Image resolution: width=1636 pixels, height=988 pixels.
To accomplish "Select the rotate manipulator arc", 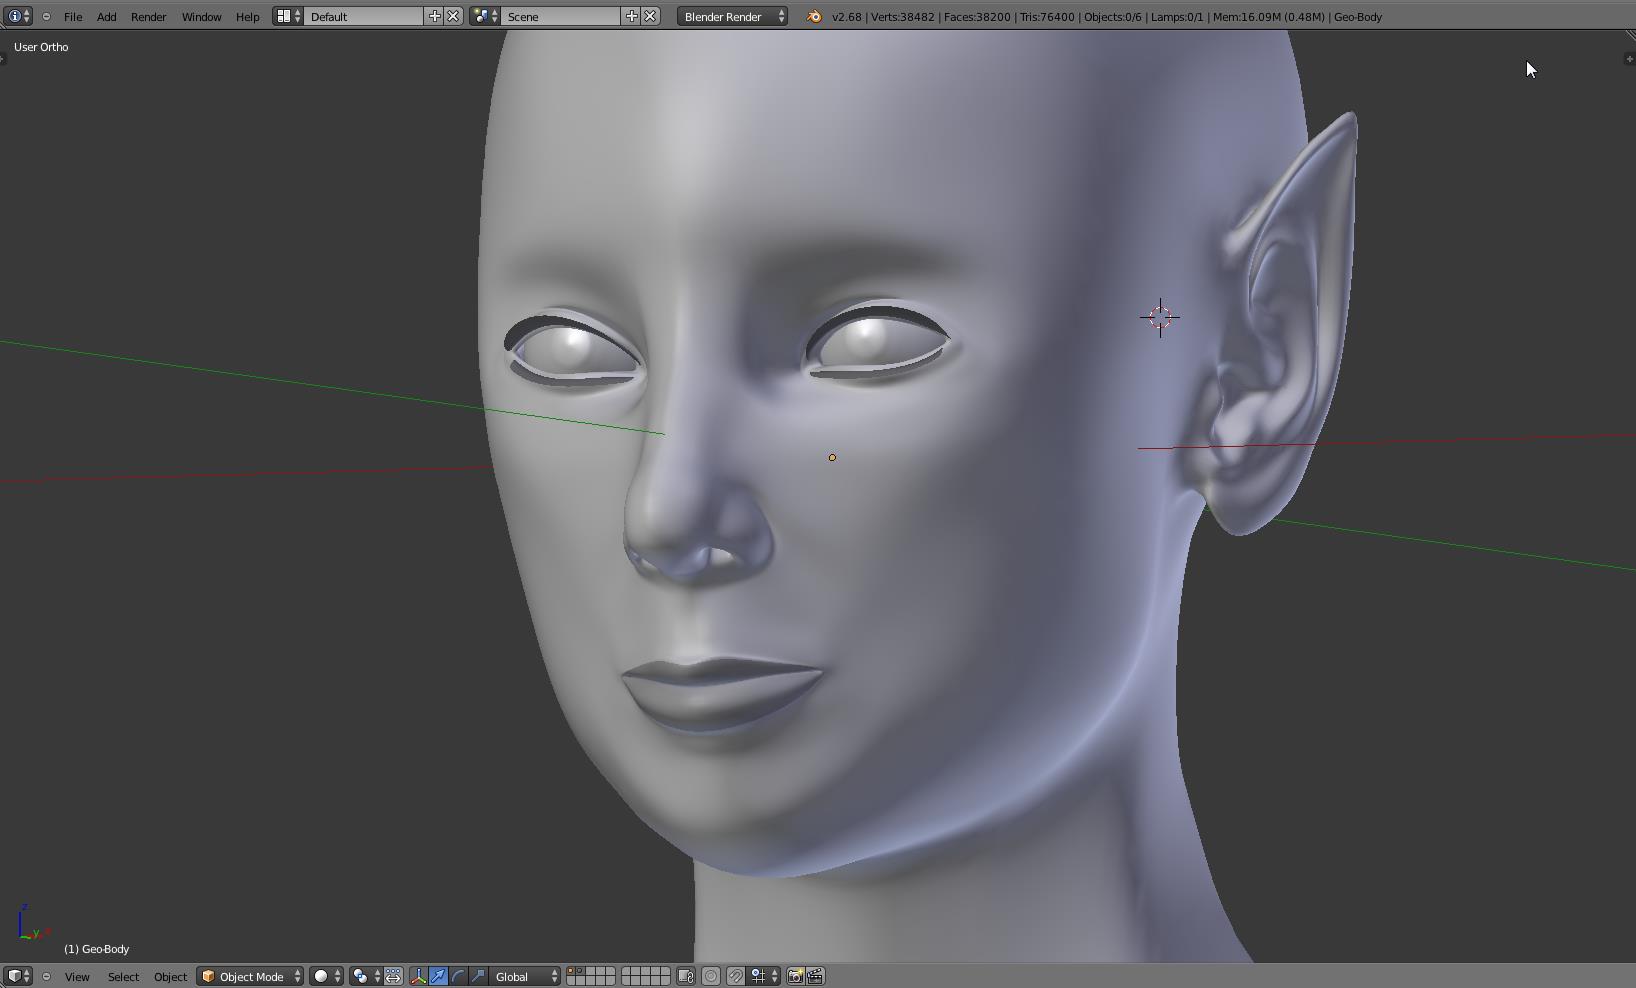I will [x=458, y=976].
